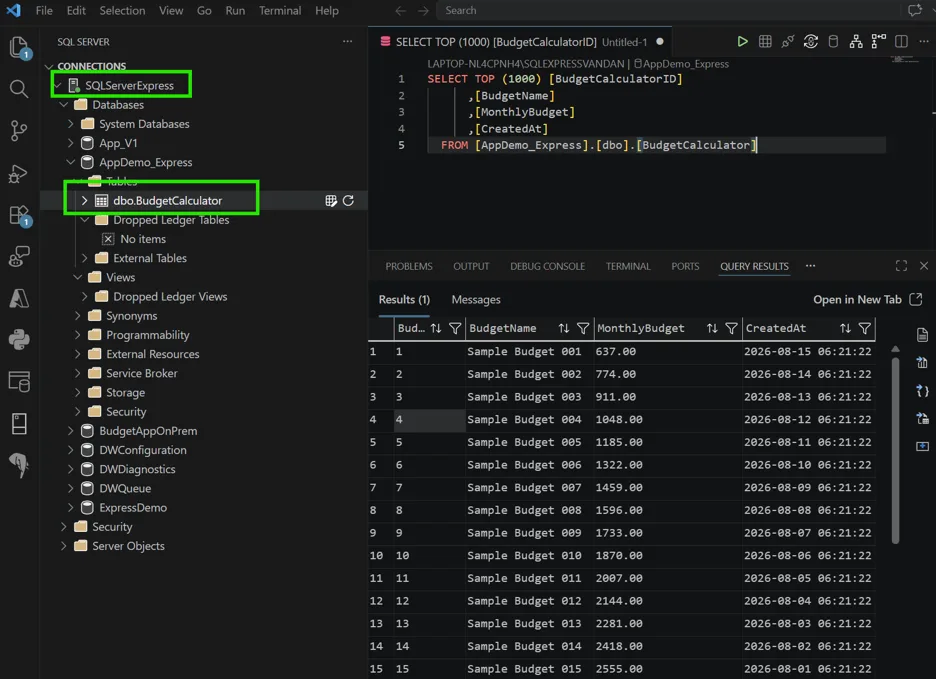Open the Selection menu

coord(122,11)
